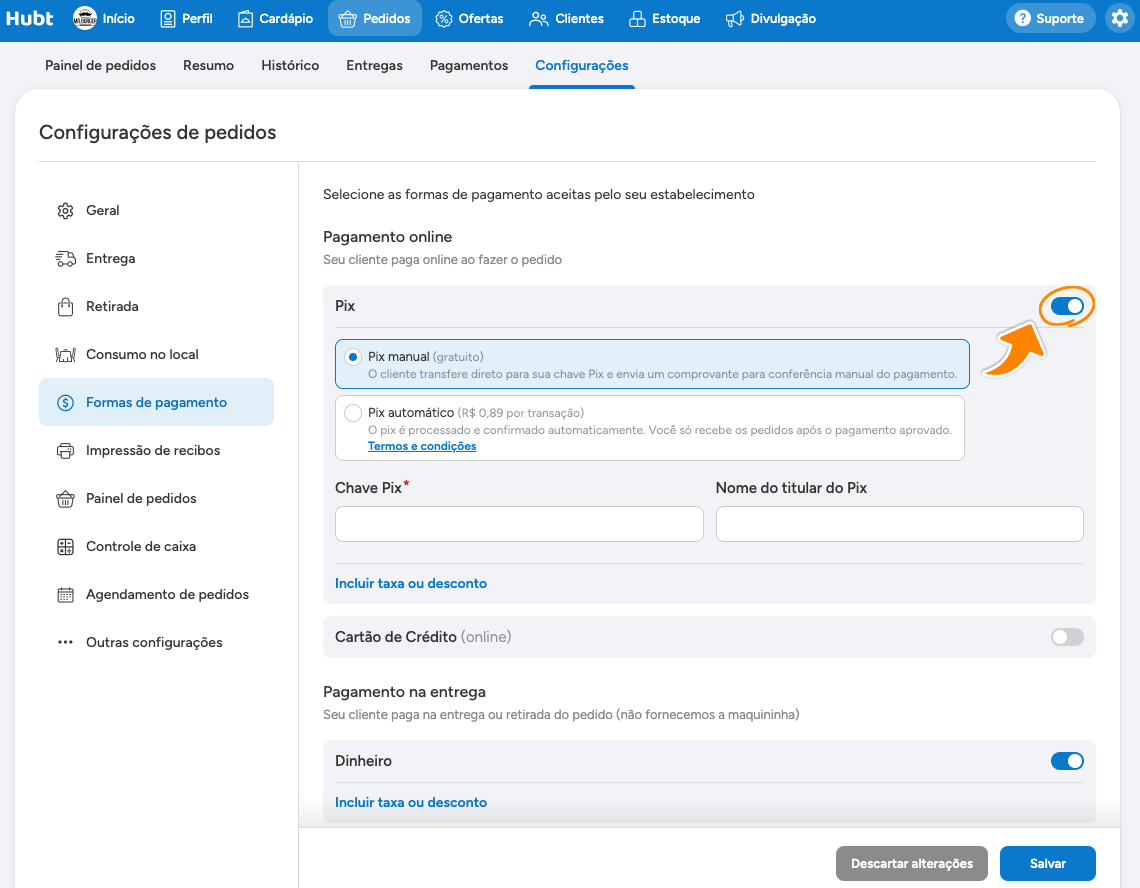1140x888 pixels.
Task: Click the sidebar Painel de pedidos basket icon
Action: (x=65, y=499)
